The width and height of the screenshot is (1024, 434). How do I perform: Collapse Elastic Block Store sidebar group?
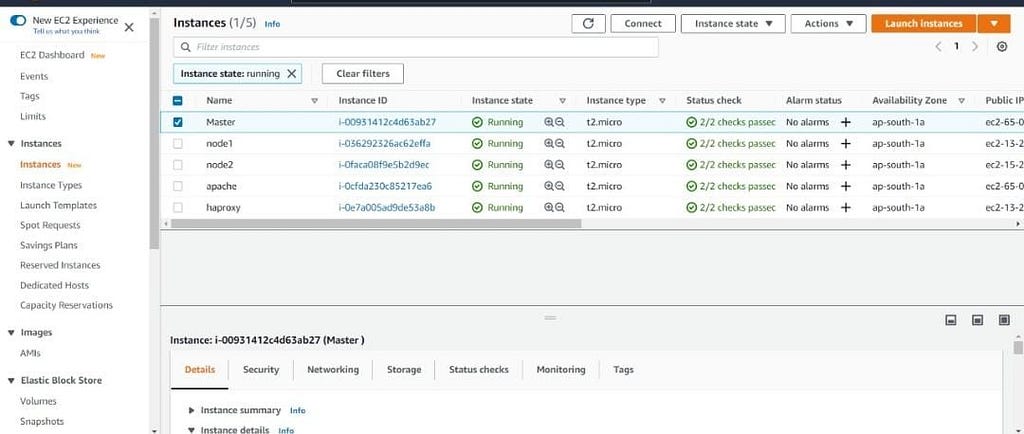click(x=11, y=380)
